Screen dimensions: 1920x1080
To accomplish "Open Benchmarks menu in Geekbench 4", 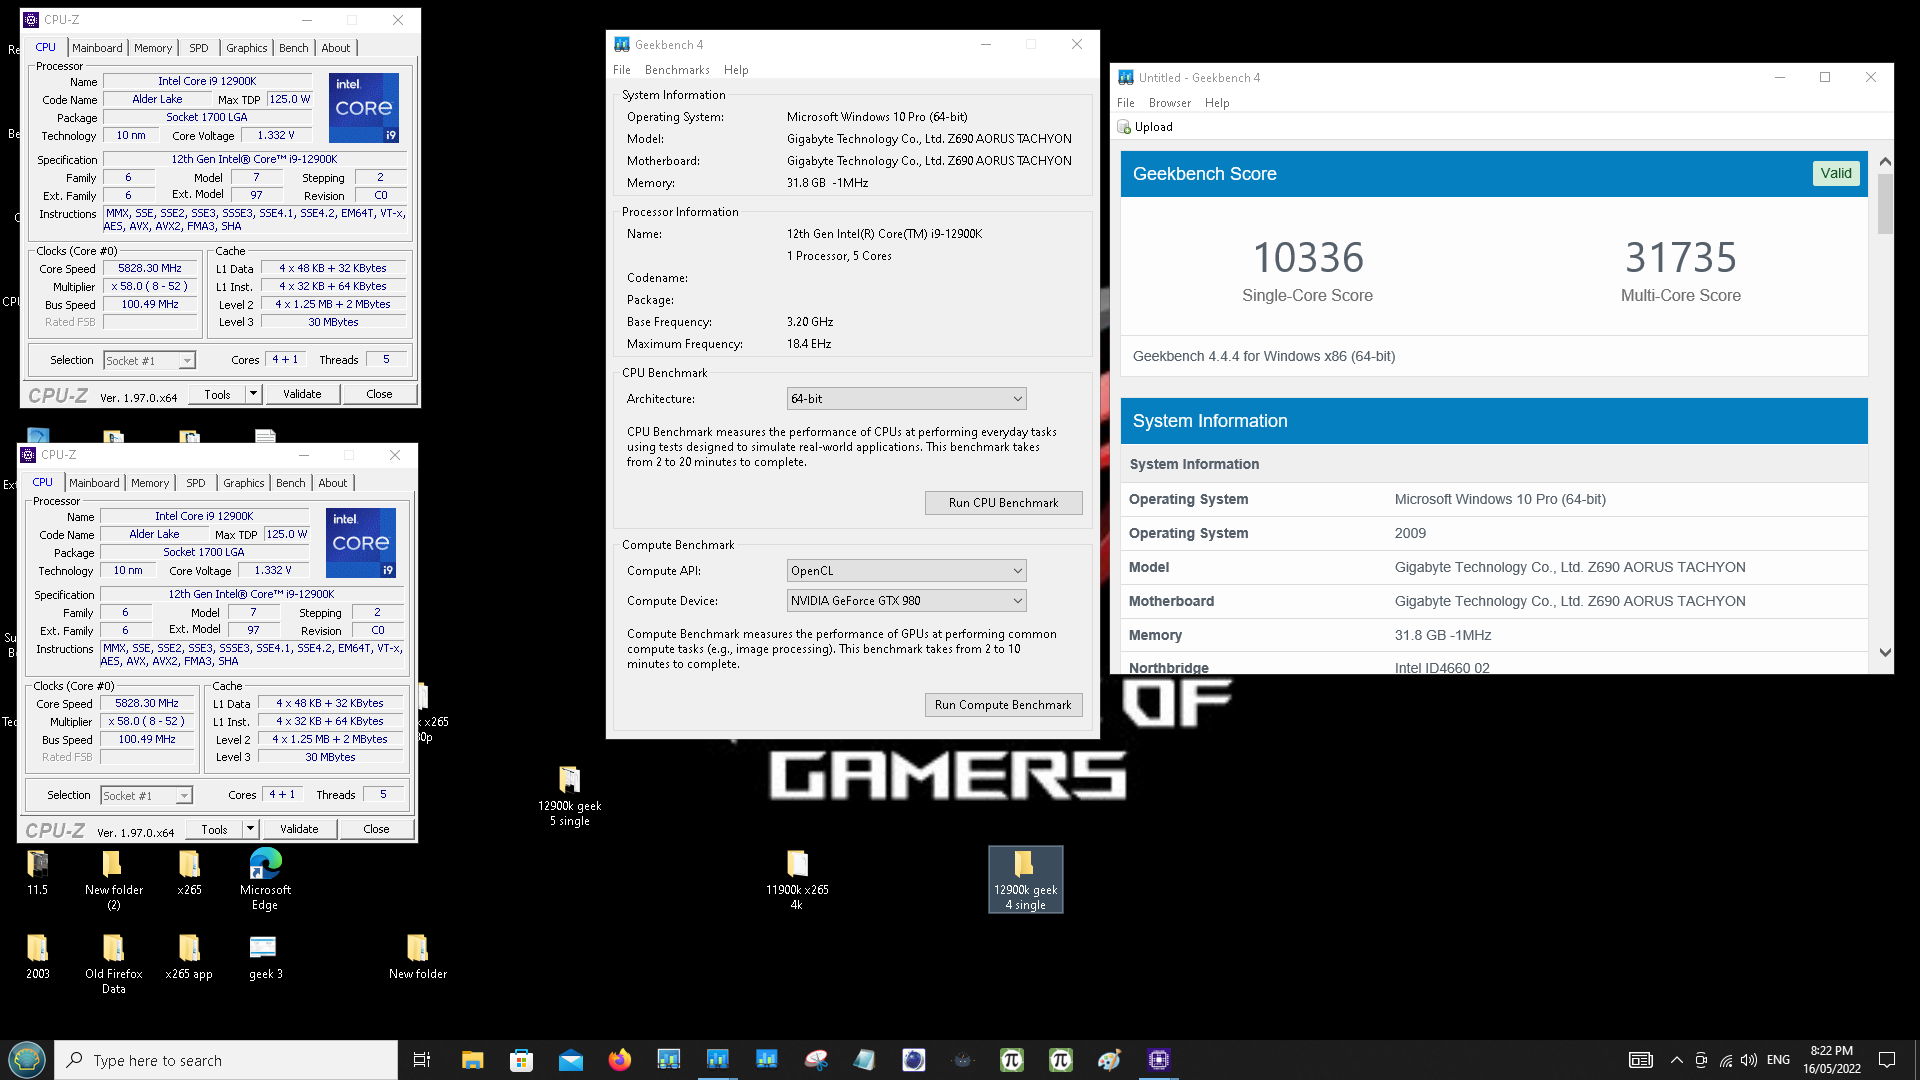I will point(677,70).
